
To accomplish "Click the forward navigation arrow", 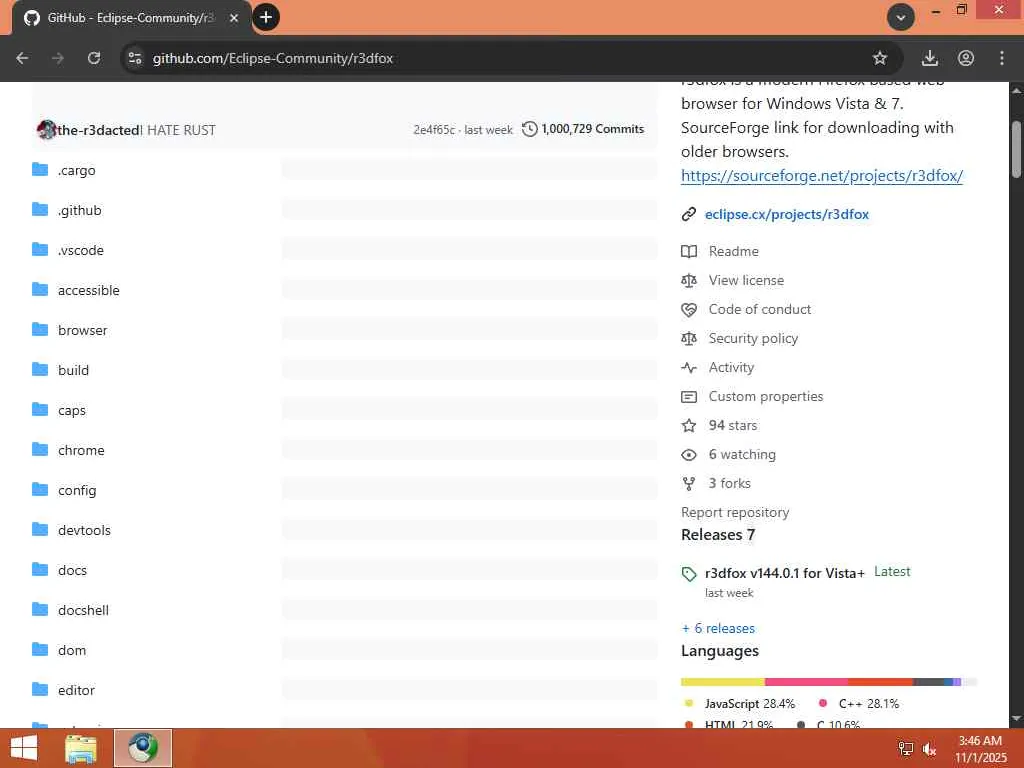I will [x=58, y=58].
